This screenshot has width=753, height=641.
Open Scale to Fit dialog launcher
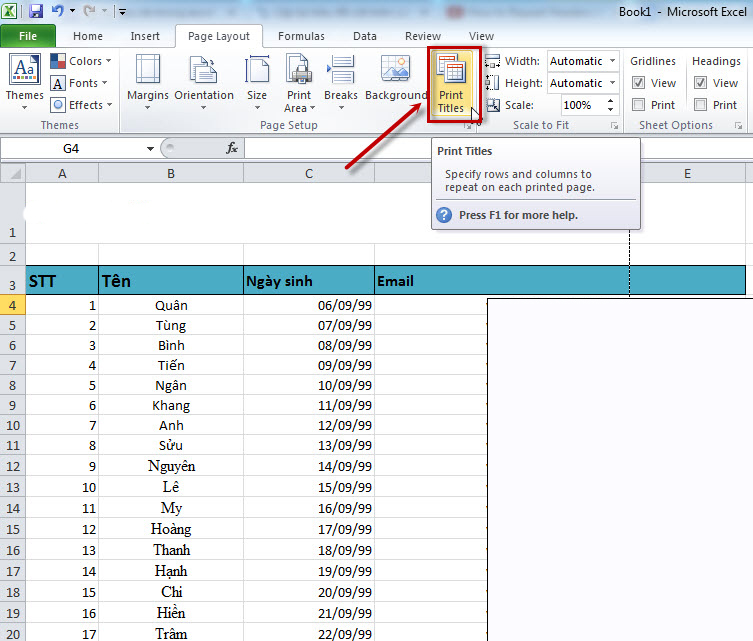tap(614, 126)
